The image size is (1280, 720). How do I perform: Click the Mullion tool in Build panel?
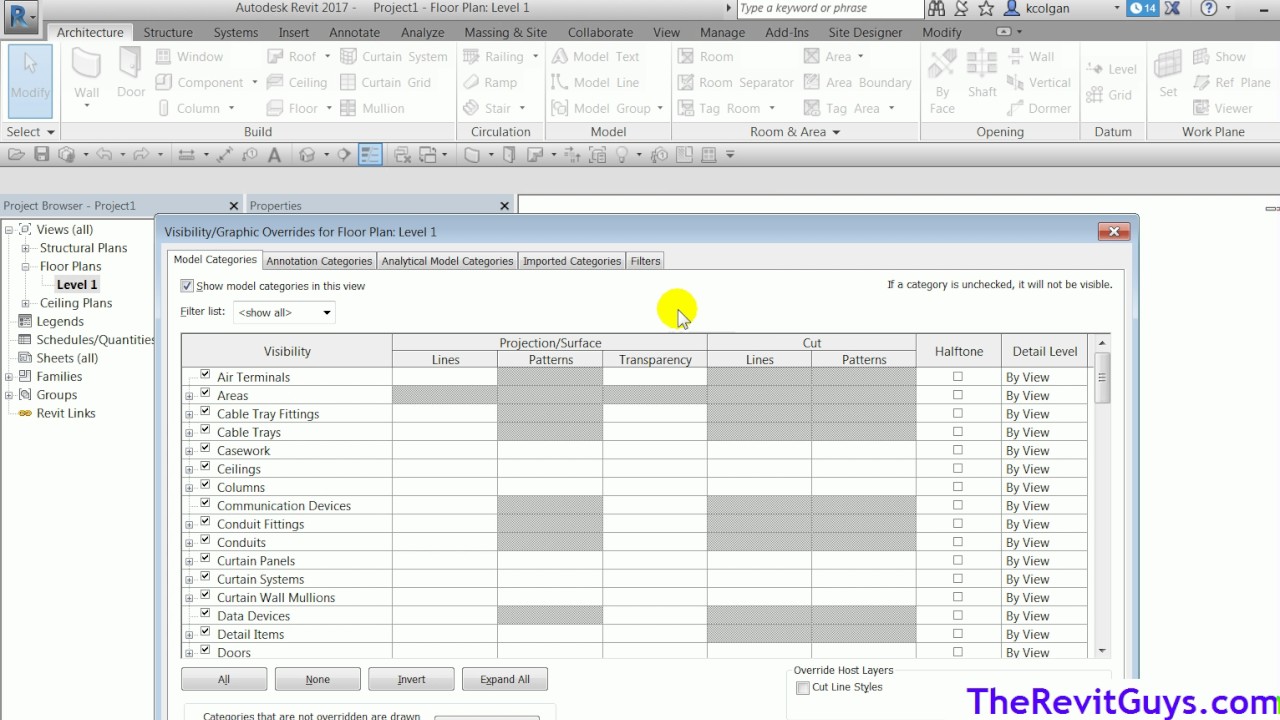click(x=372, y=108)
